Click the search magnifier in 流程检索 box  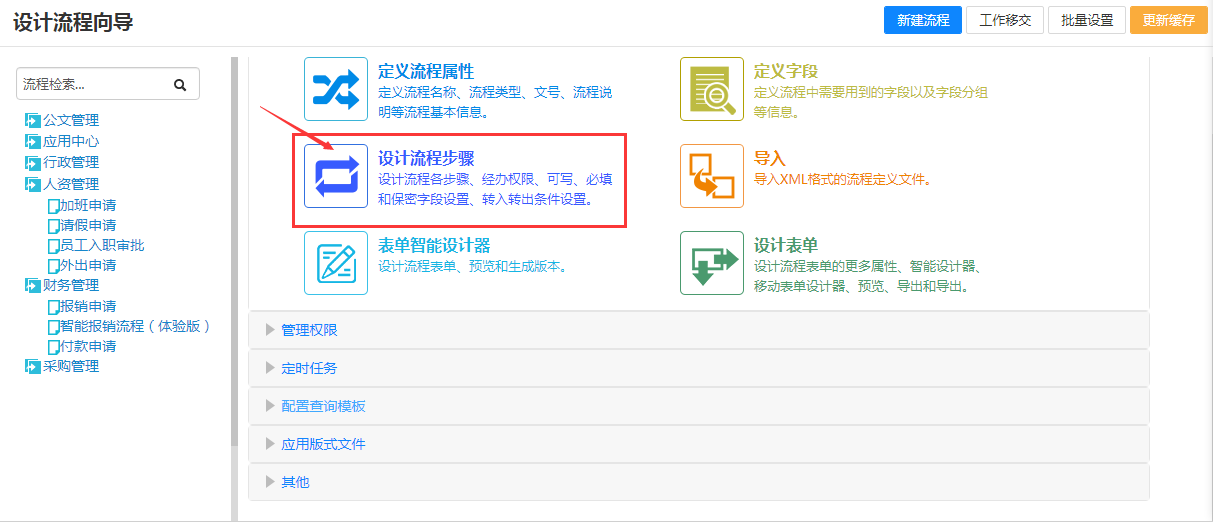click(180, 85)
